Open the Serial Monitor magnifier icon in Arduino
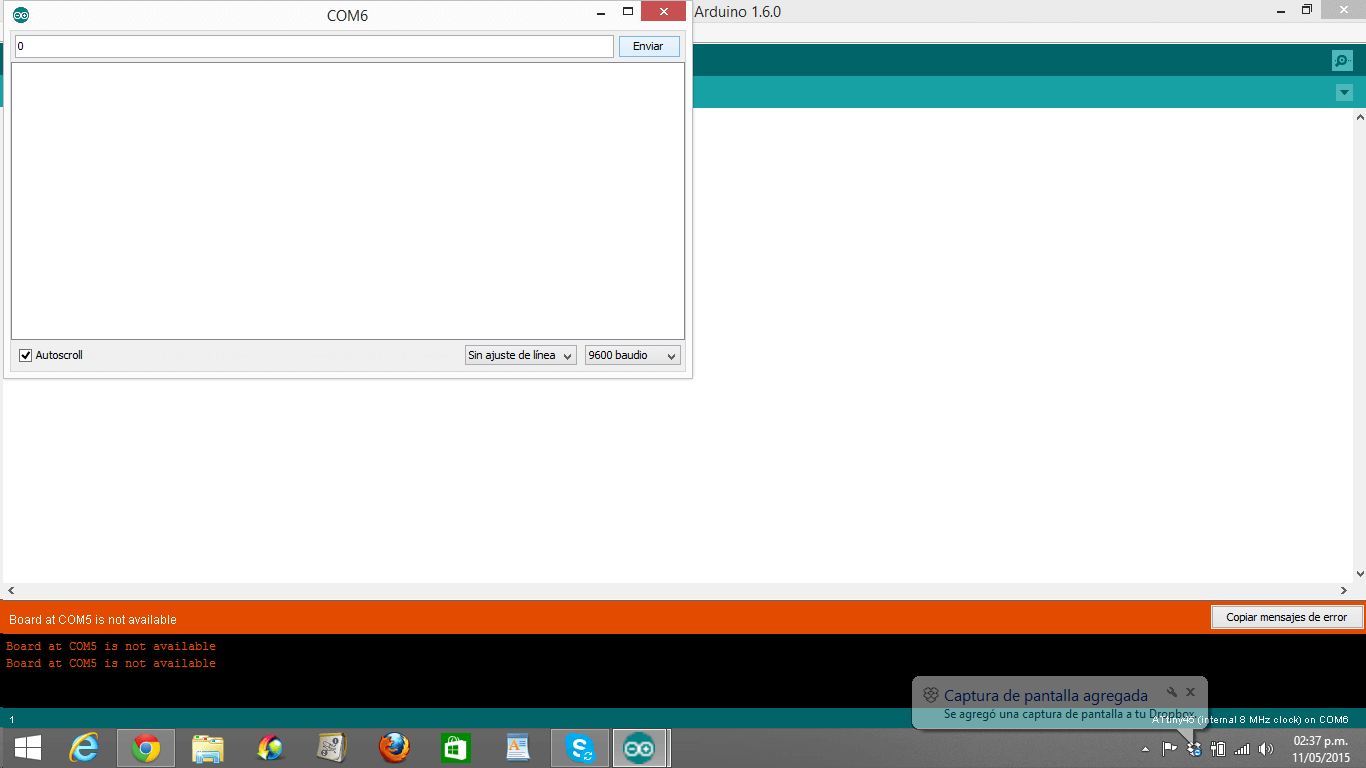The height and width of the screenshot is (768, 1366). [x=1342, y=61]
